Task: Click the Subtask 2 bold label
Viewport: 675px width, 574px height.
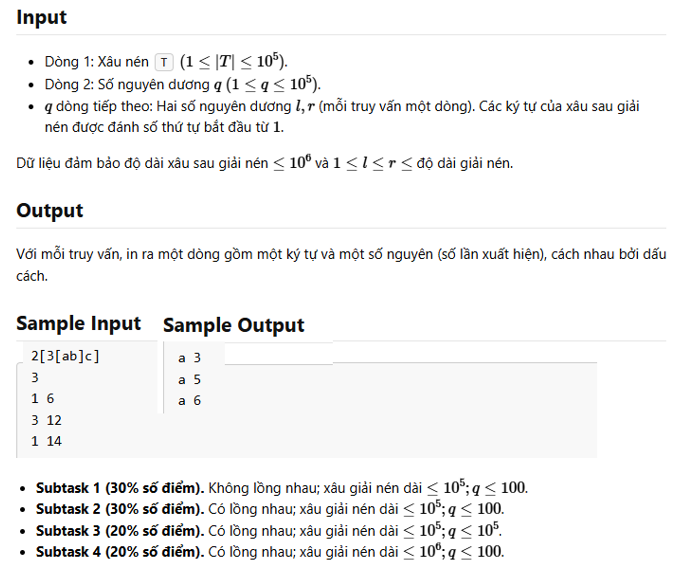Action: pos(120,509)
